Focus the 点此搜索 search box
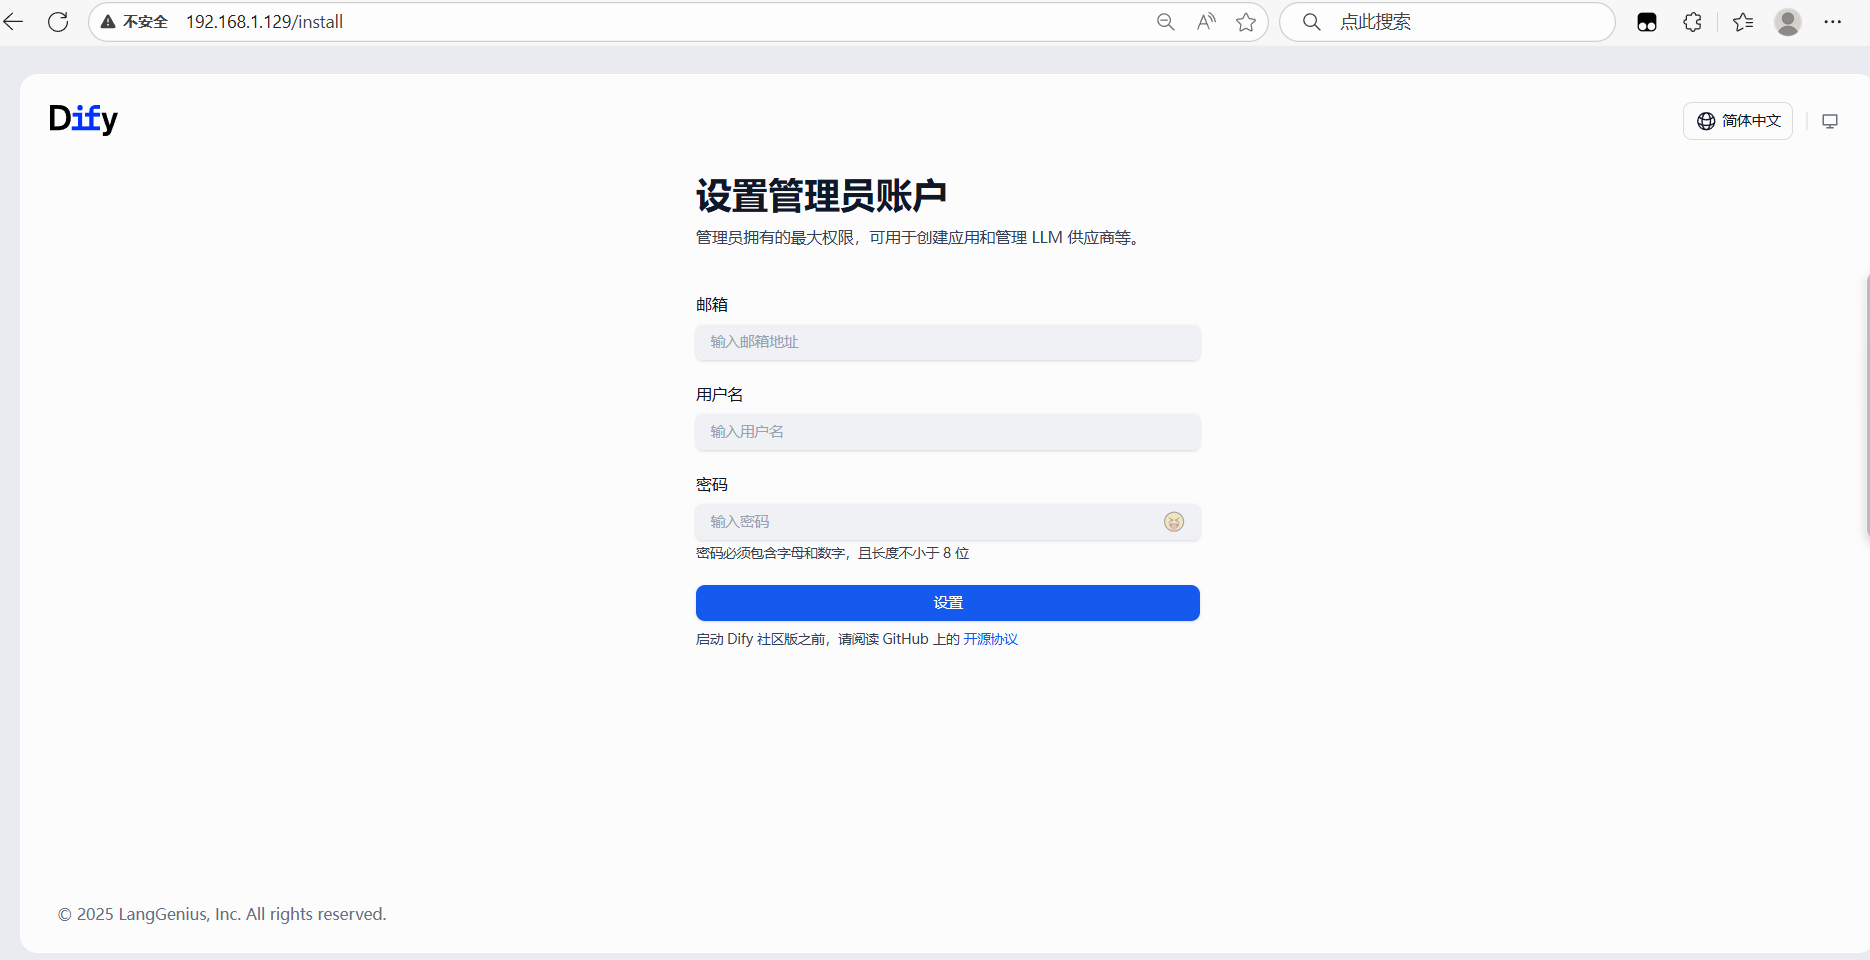 pos(1447,22)
